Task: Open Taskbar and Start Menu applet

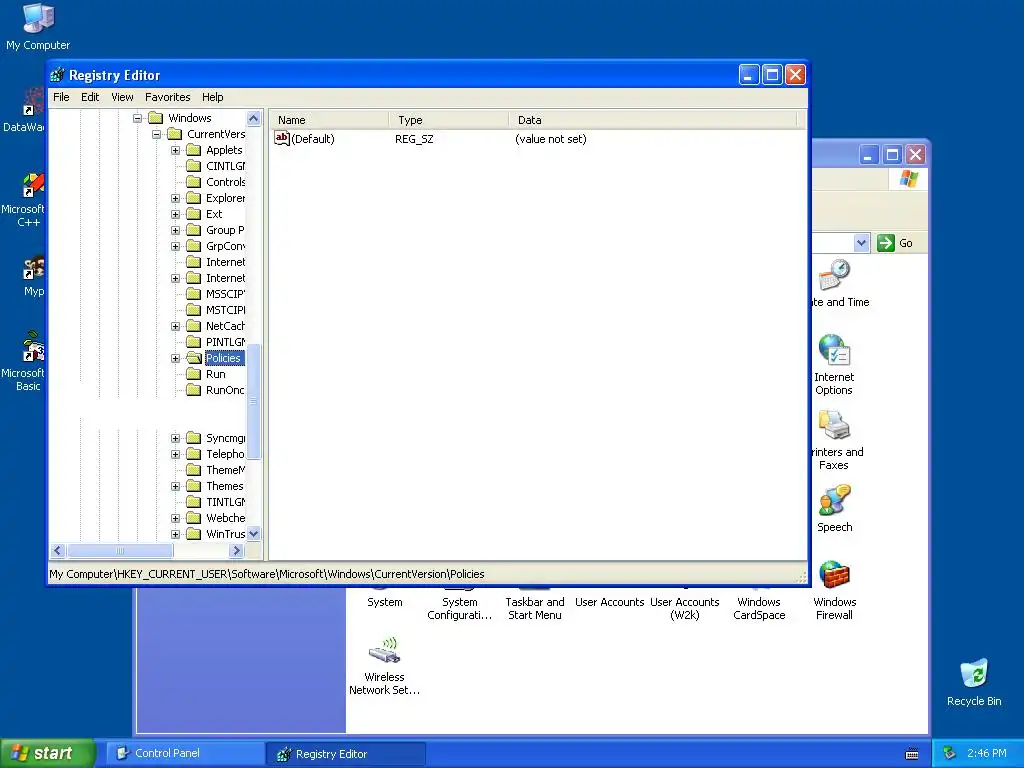Action: tap(535, 605)
